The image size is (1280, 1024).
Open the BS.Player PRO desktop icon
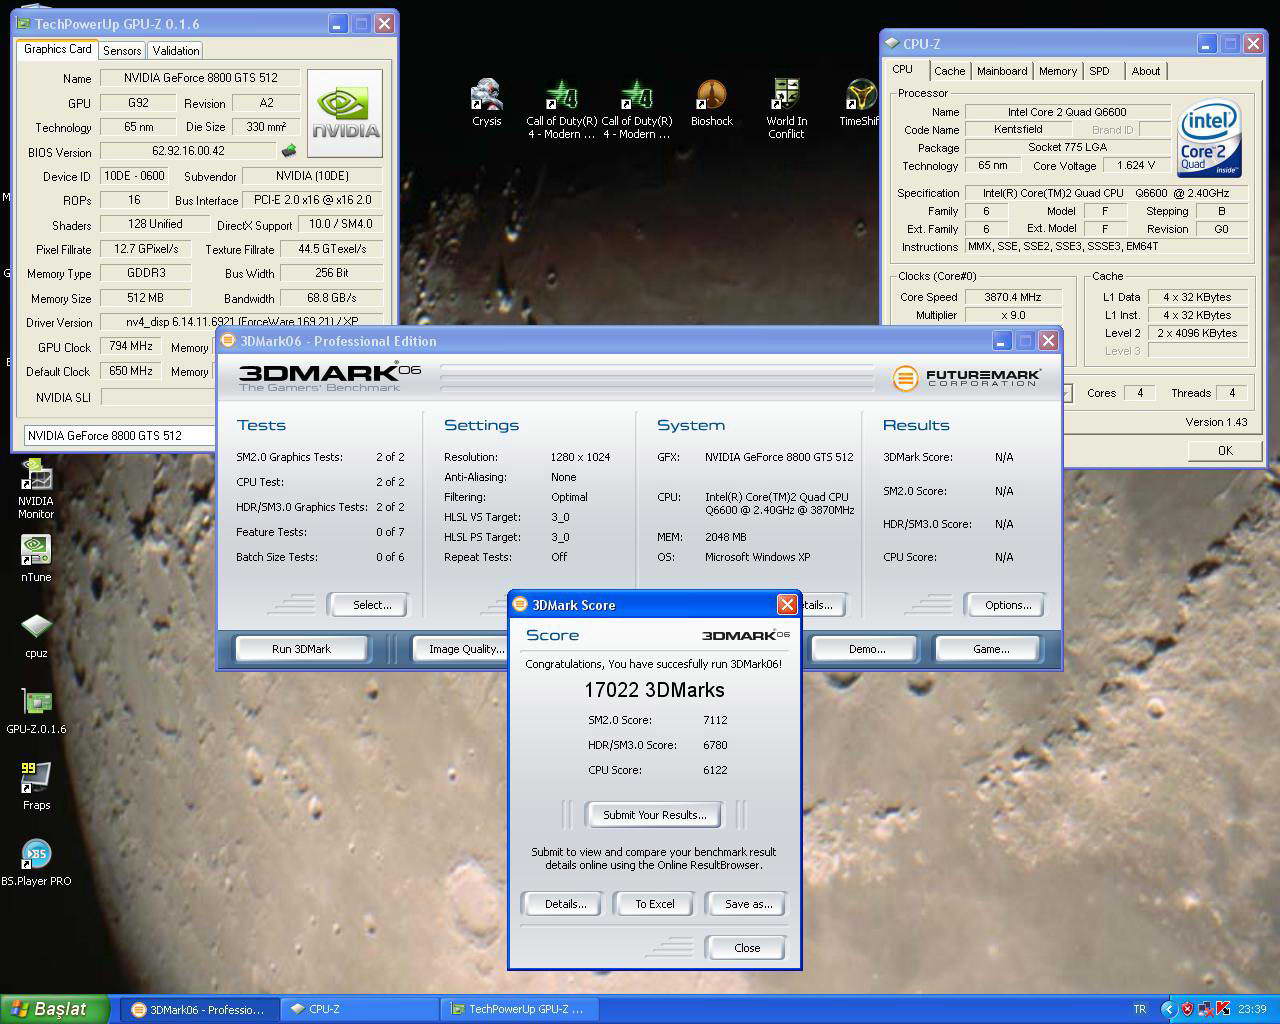(36, 862)
